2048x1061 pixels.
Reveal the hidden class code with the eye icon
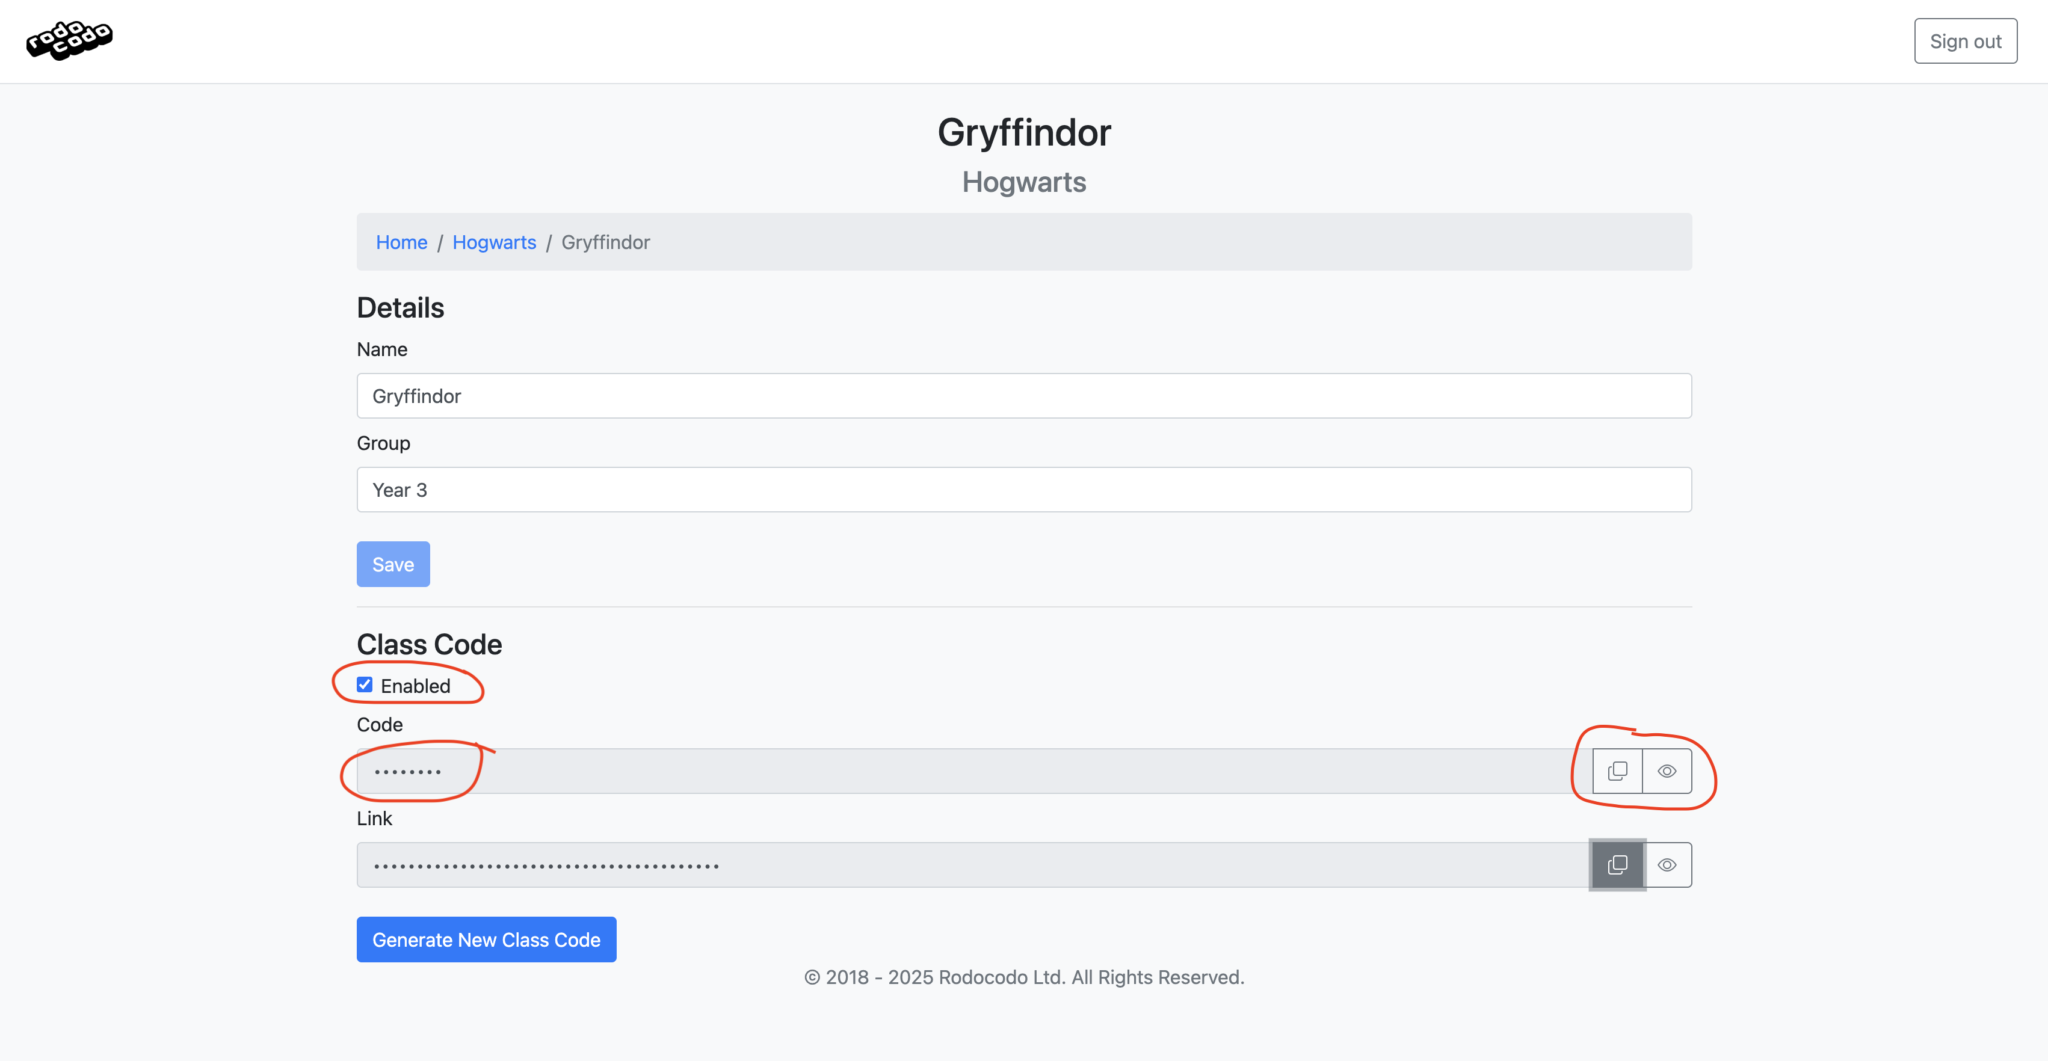[1666, 770]
